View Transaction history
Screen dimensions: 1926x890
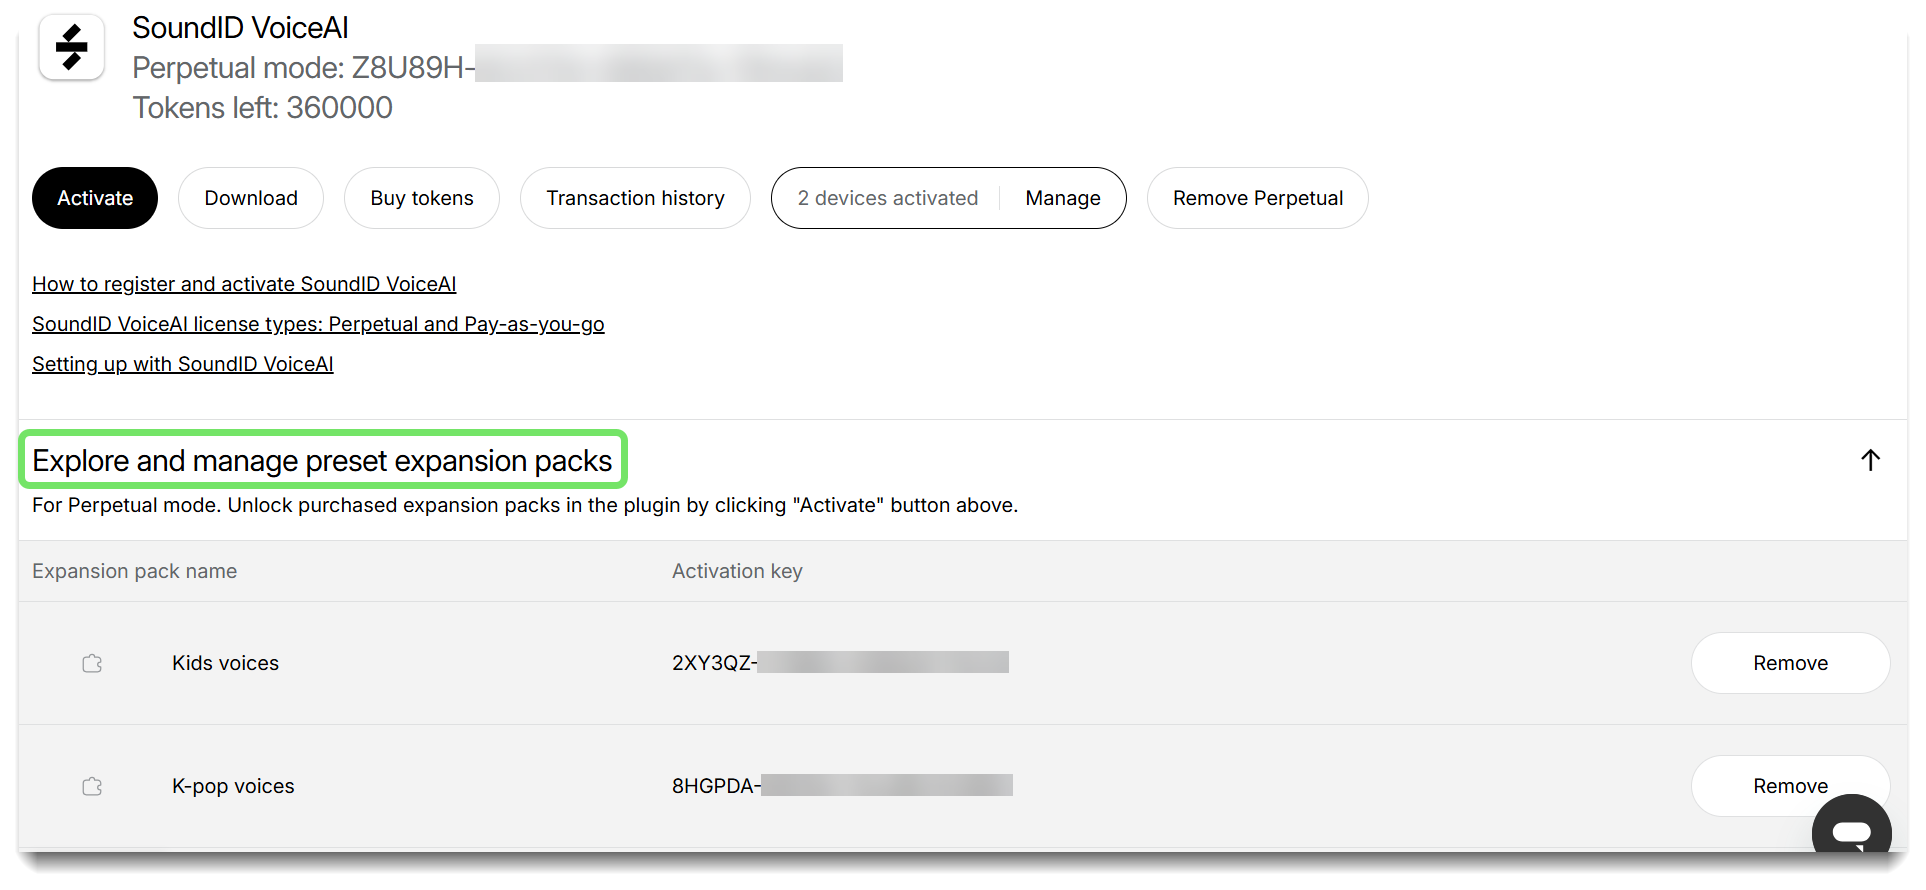635,198
